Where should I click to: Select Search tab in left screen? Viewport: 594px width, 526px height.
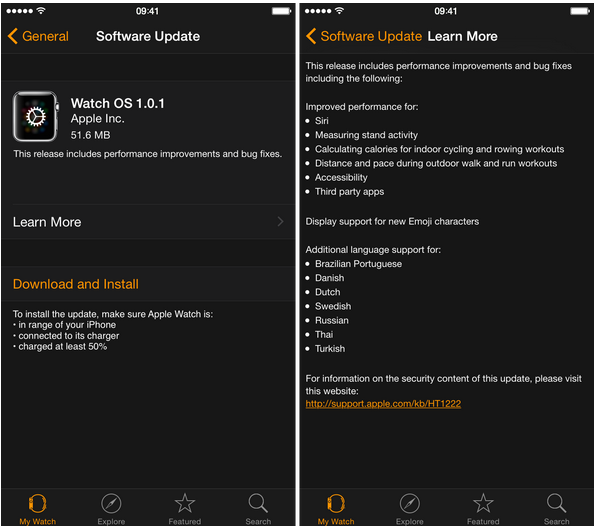coord(258,509)
